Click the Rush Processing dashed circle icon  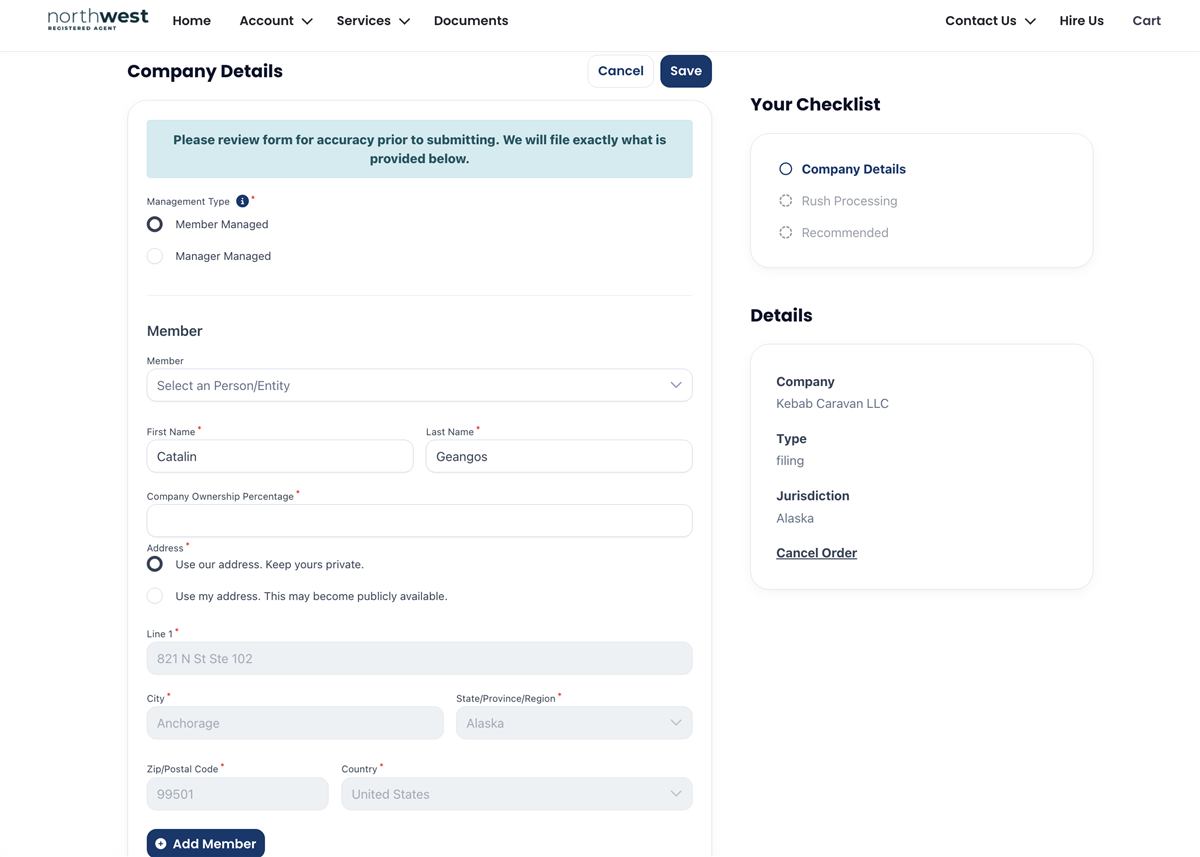tap(785, 201)
